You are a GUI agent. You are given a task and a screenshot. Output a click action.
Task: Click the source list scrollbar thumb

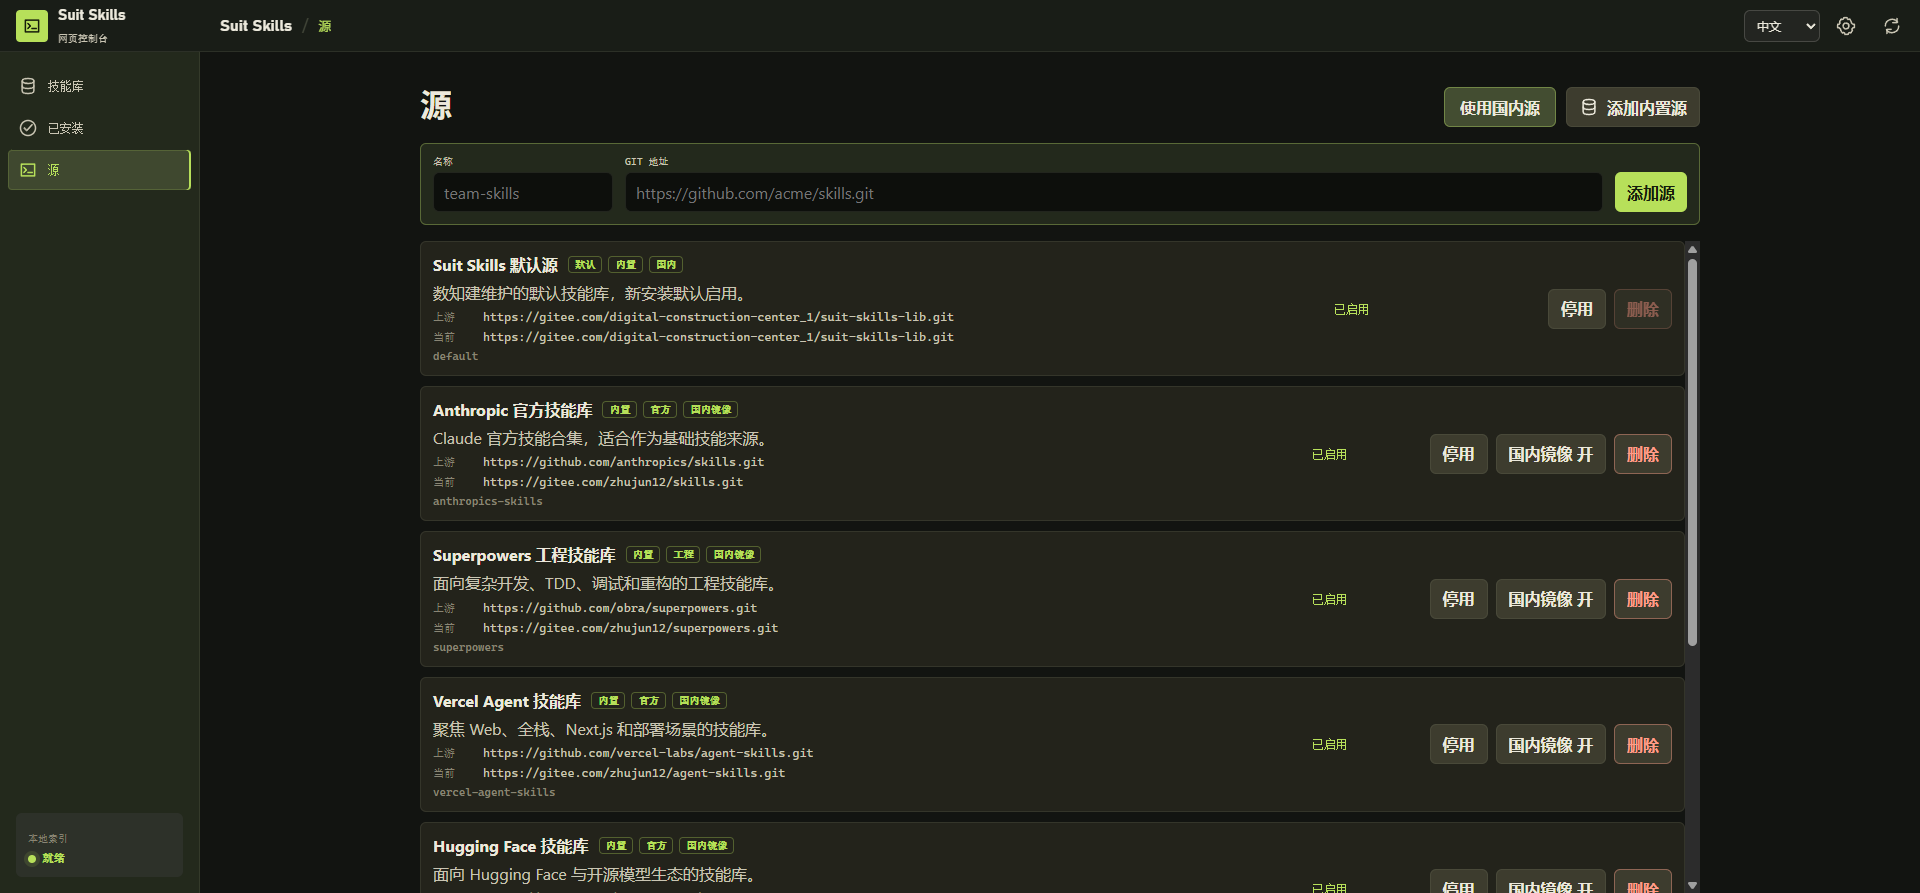coord(1692,452)
